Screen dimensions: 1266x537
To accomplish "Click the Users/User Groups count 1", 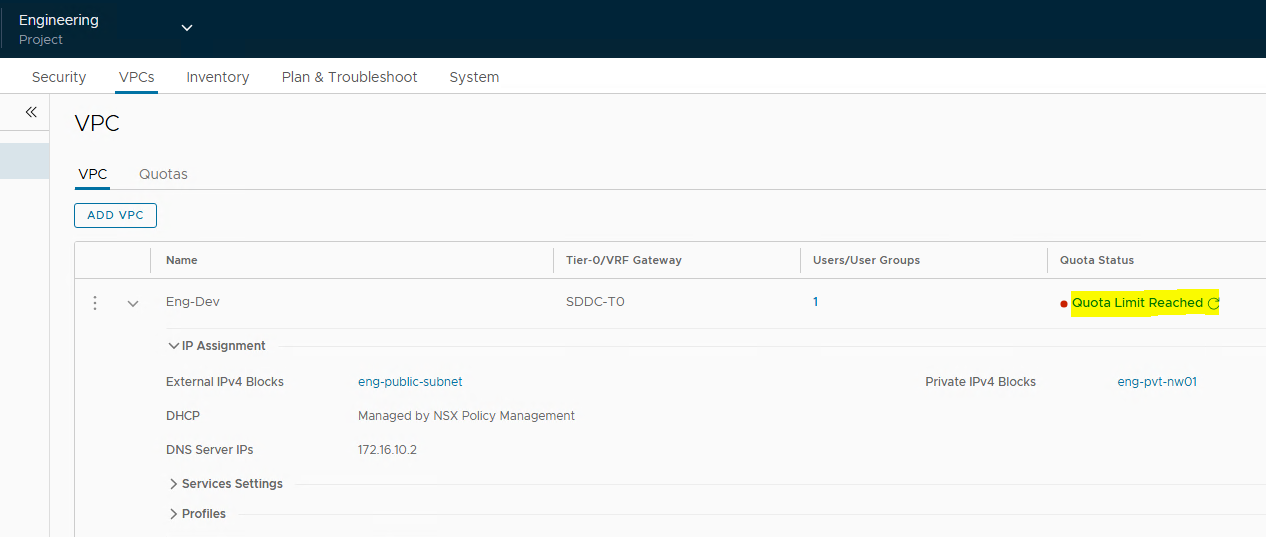I will point(815,302).
